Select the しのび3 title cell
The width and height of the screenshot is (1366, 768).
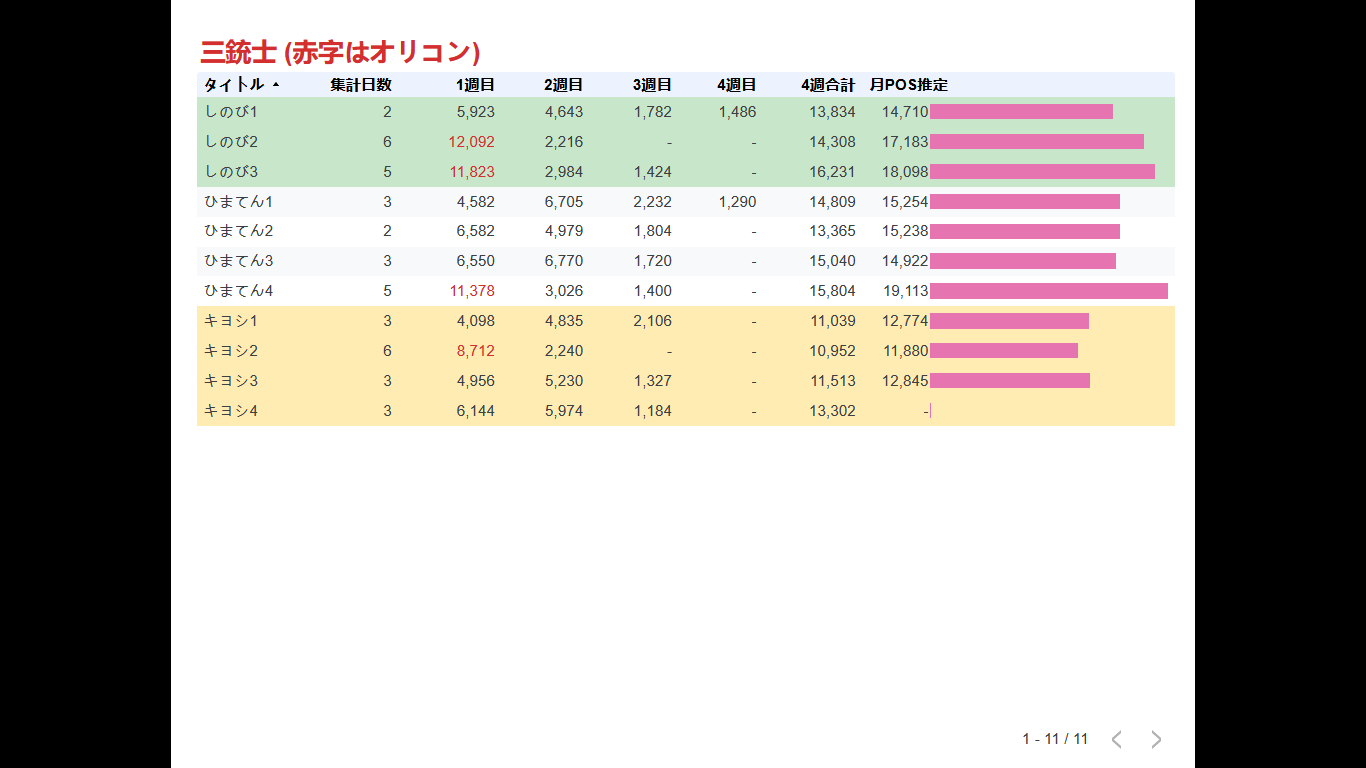tap(231, 172)
